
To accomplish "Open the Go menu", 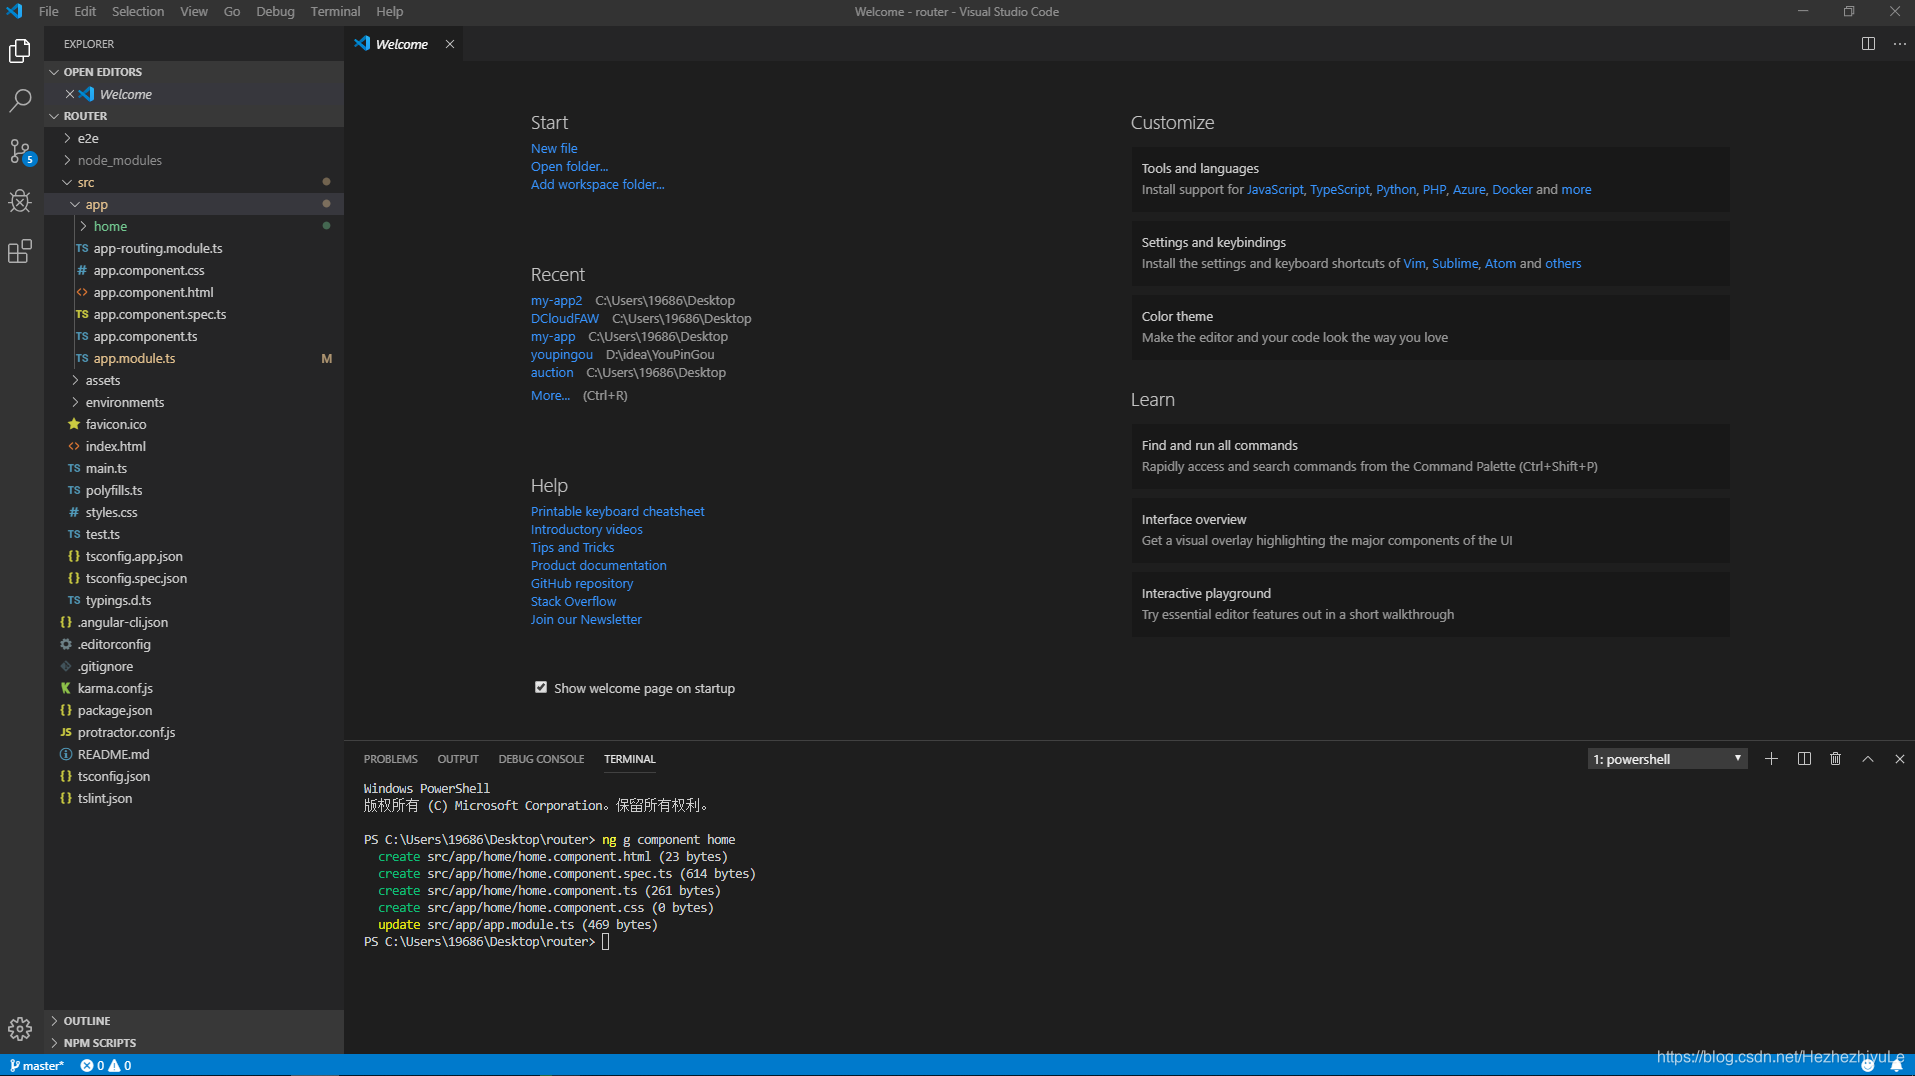I will [x=231, y=11].
